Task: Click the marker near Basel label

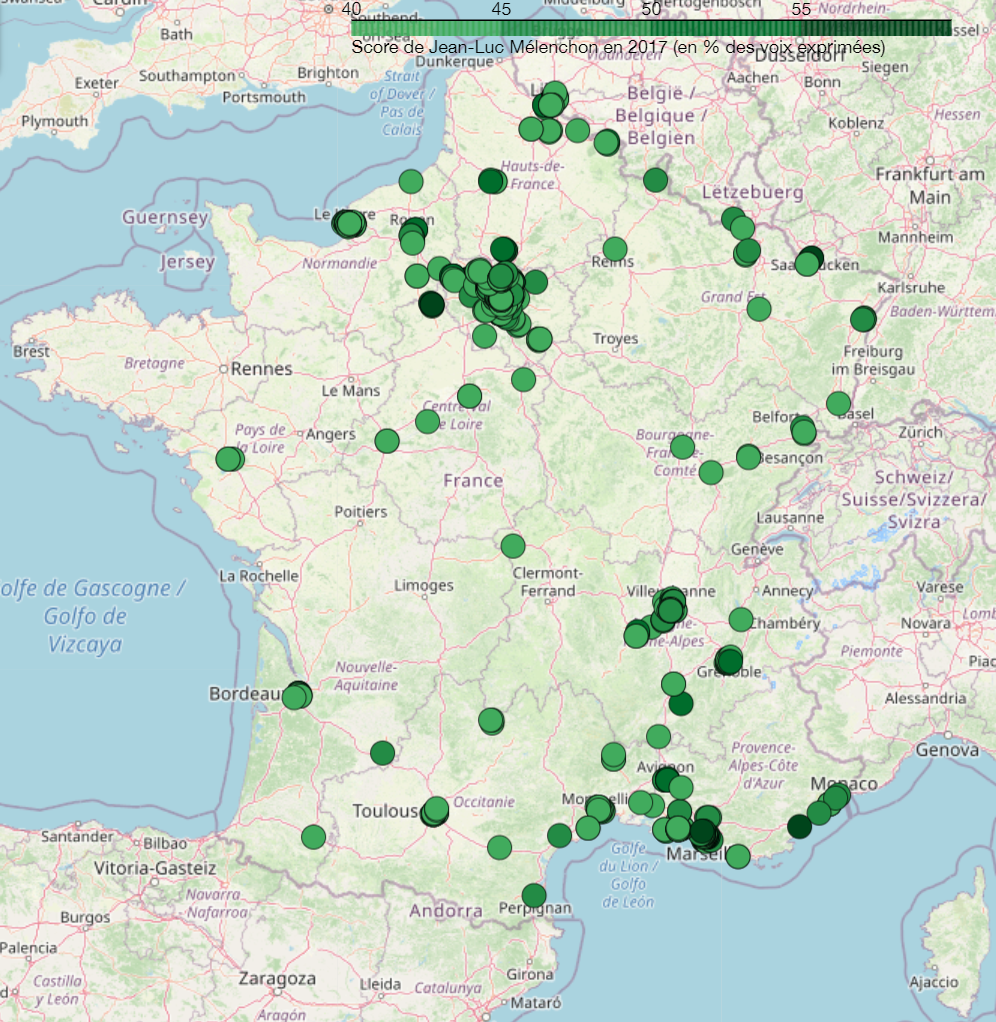Action: coord(838,403)
